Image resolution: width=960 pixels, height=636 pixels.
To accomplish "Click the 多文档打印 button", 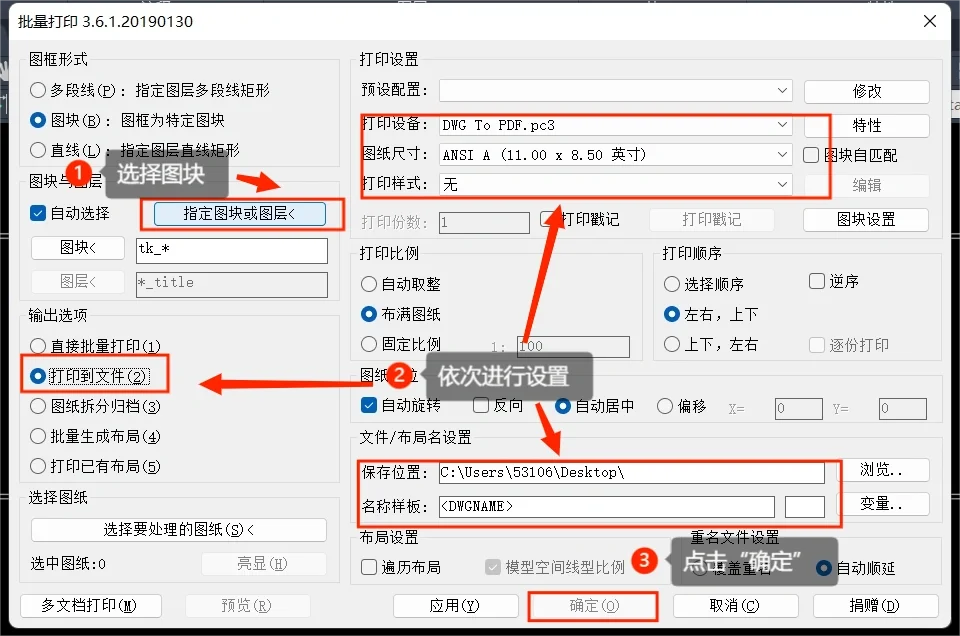I will (x=90, y=605).
